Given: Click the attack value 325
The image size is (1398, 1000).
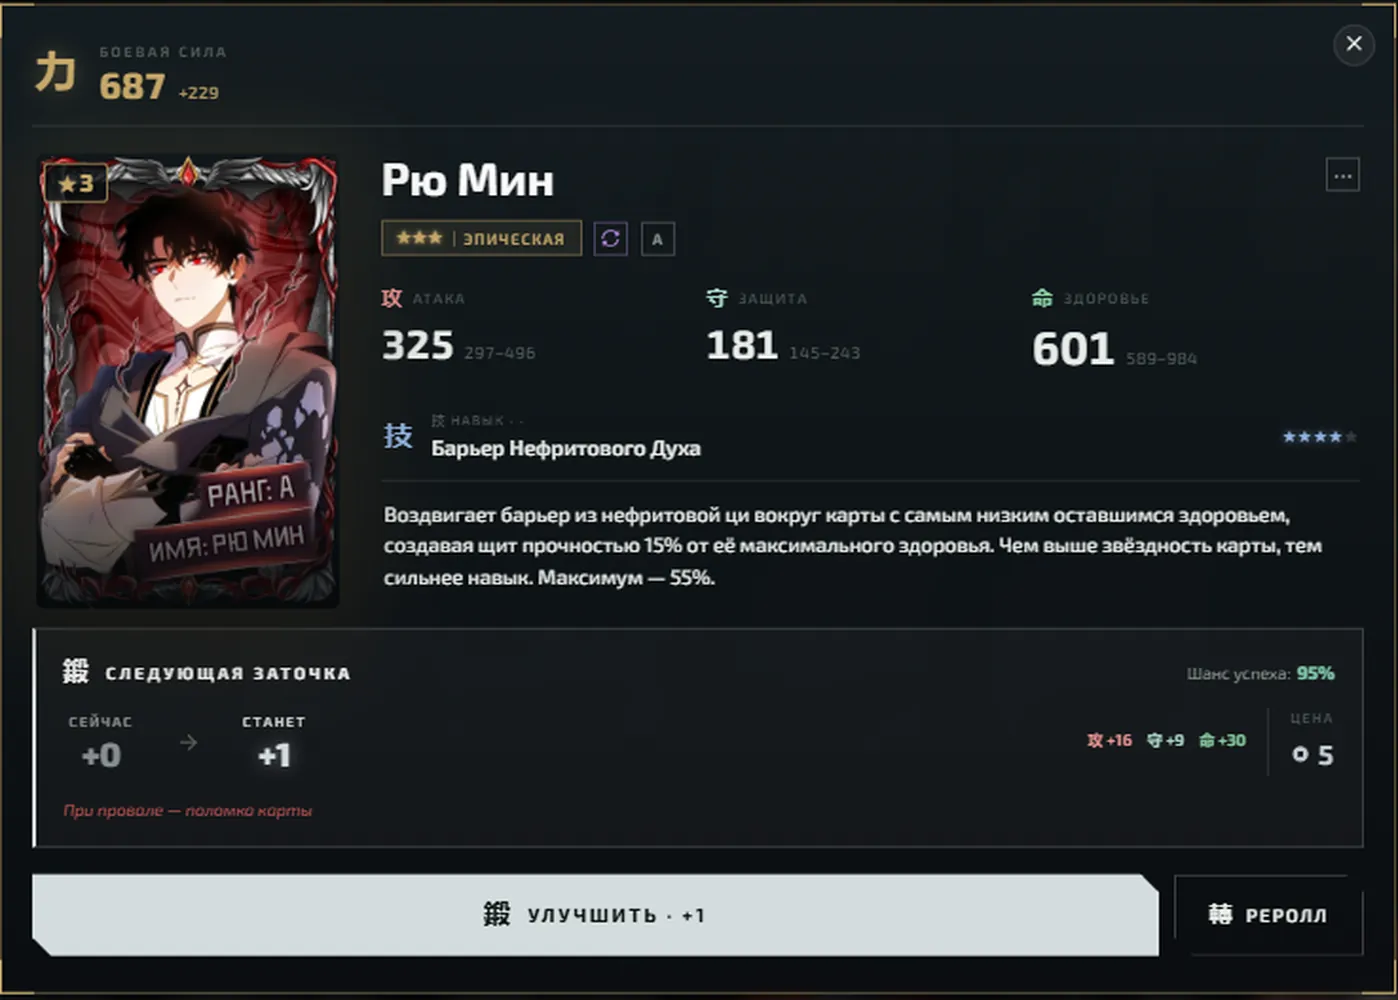Looking at the screenshot, I should (418, 345).
